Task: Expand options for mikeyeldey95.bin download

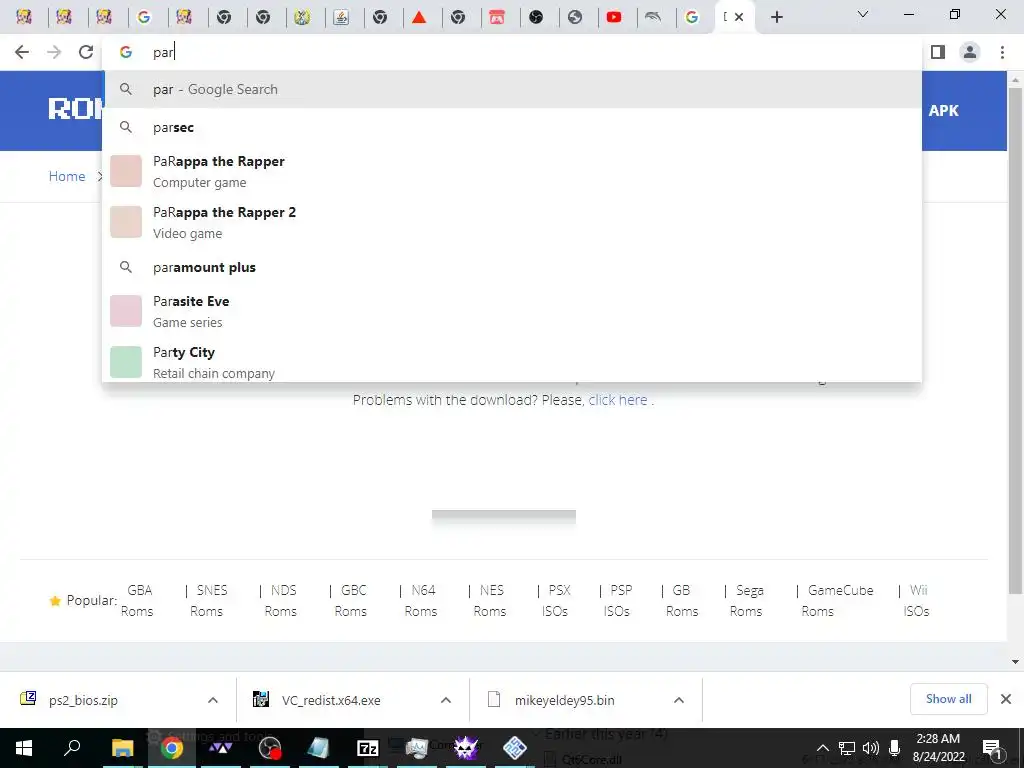Action: [x=679, y=700]
